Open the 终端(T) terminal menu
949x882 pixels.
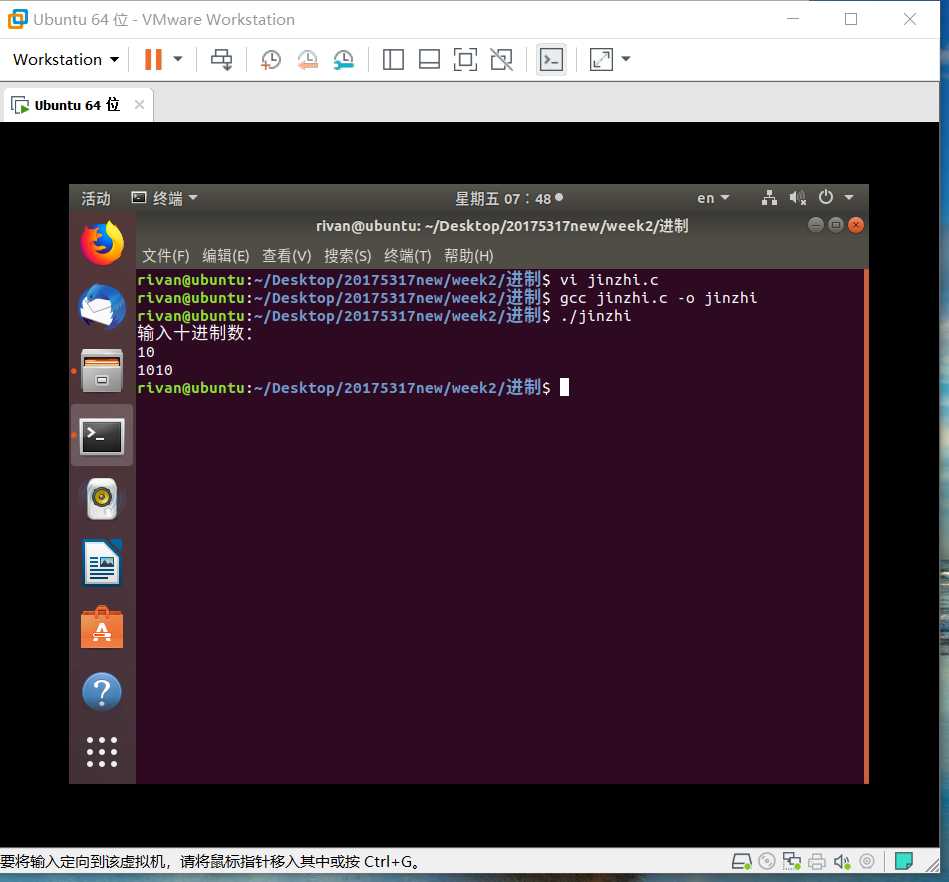click(x=407, y=256)
